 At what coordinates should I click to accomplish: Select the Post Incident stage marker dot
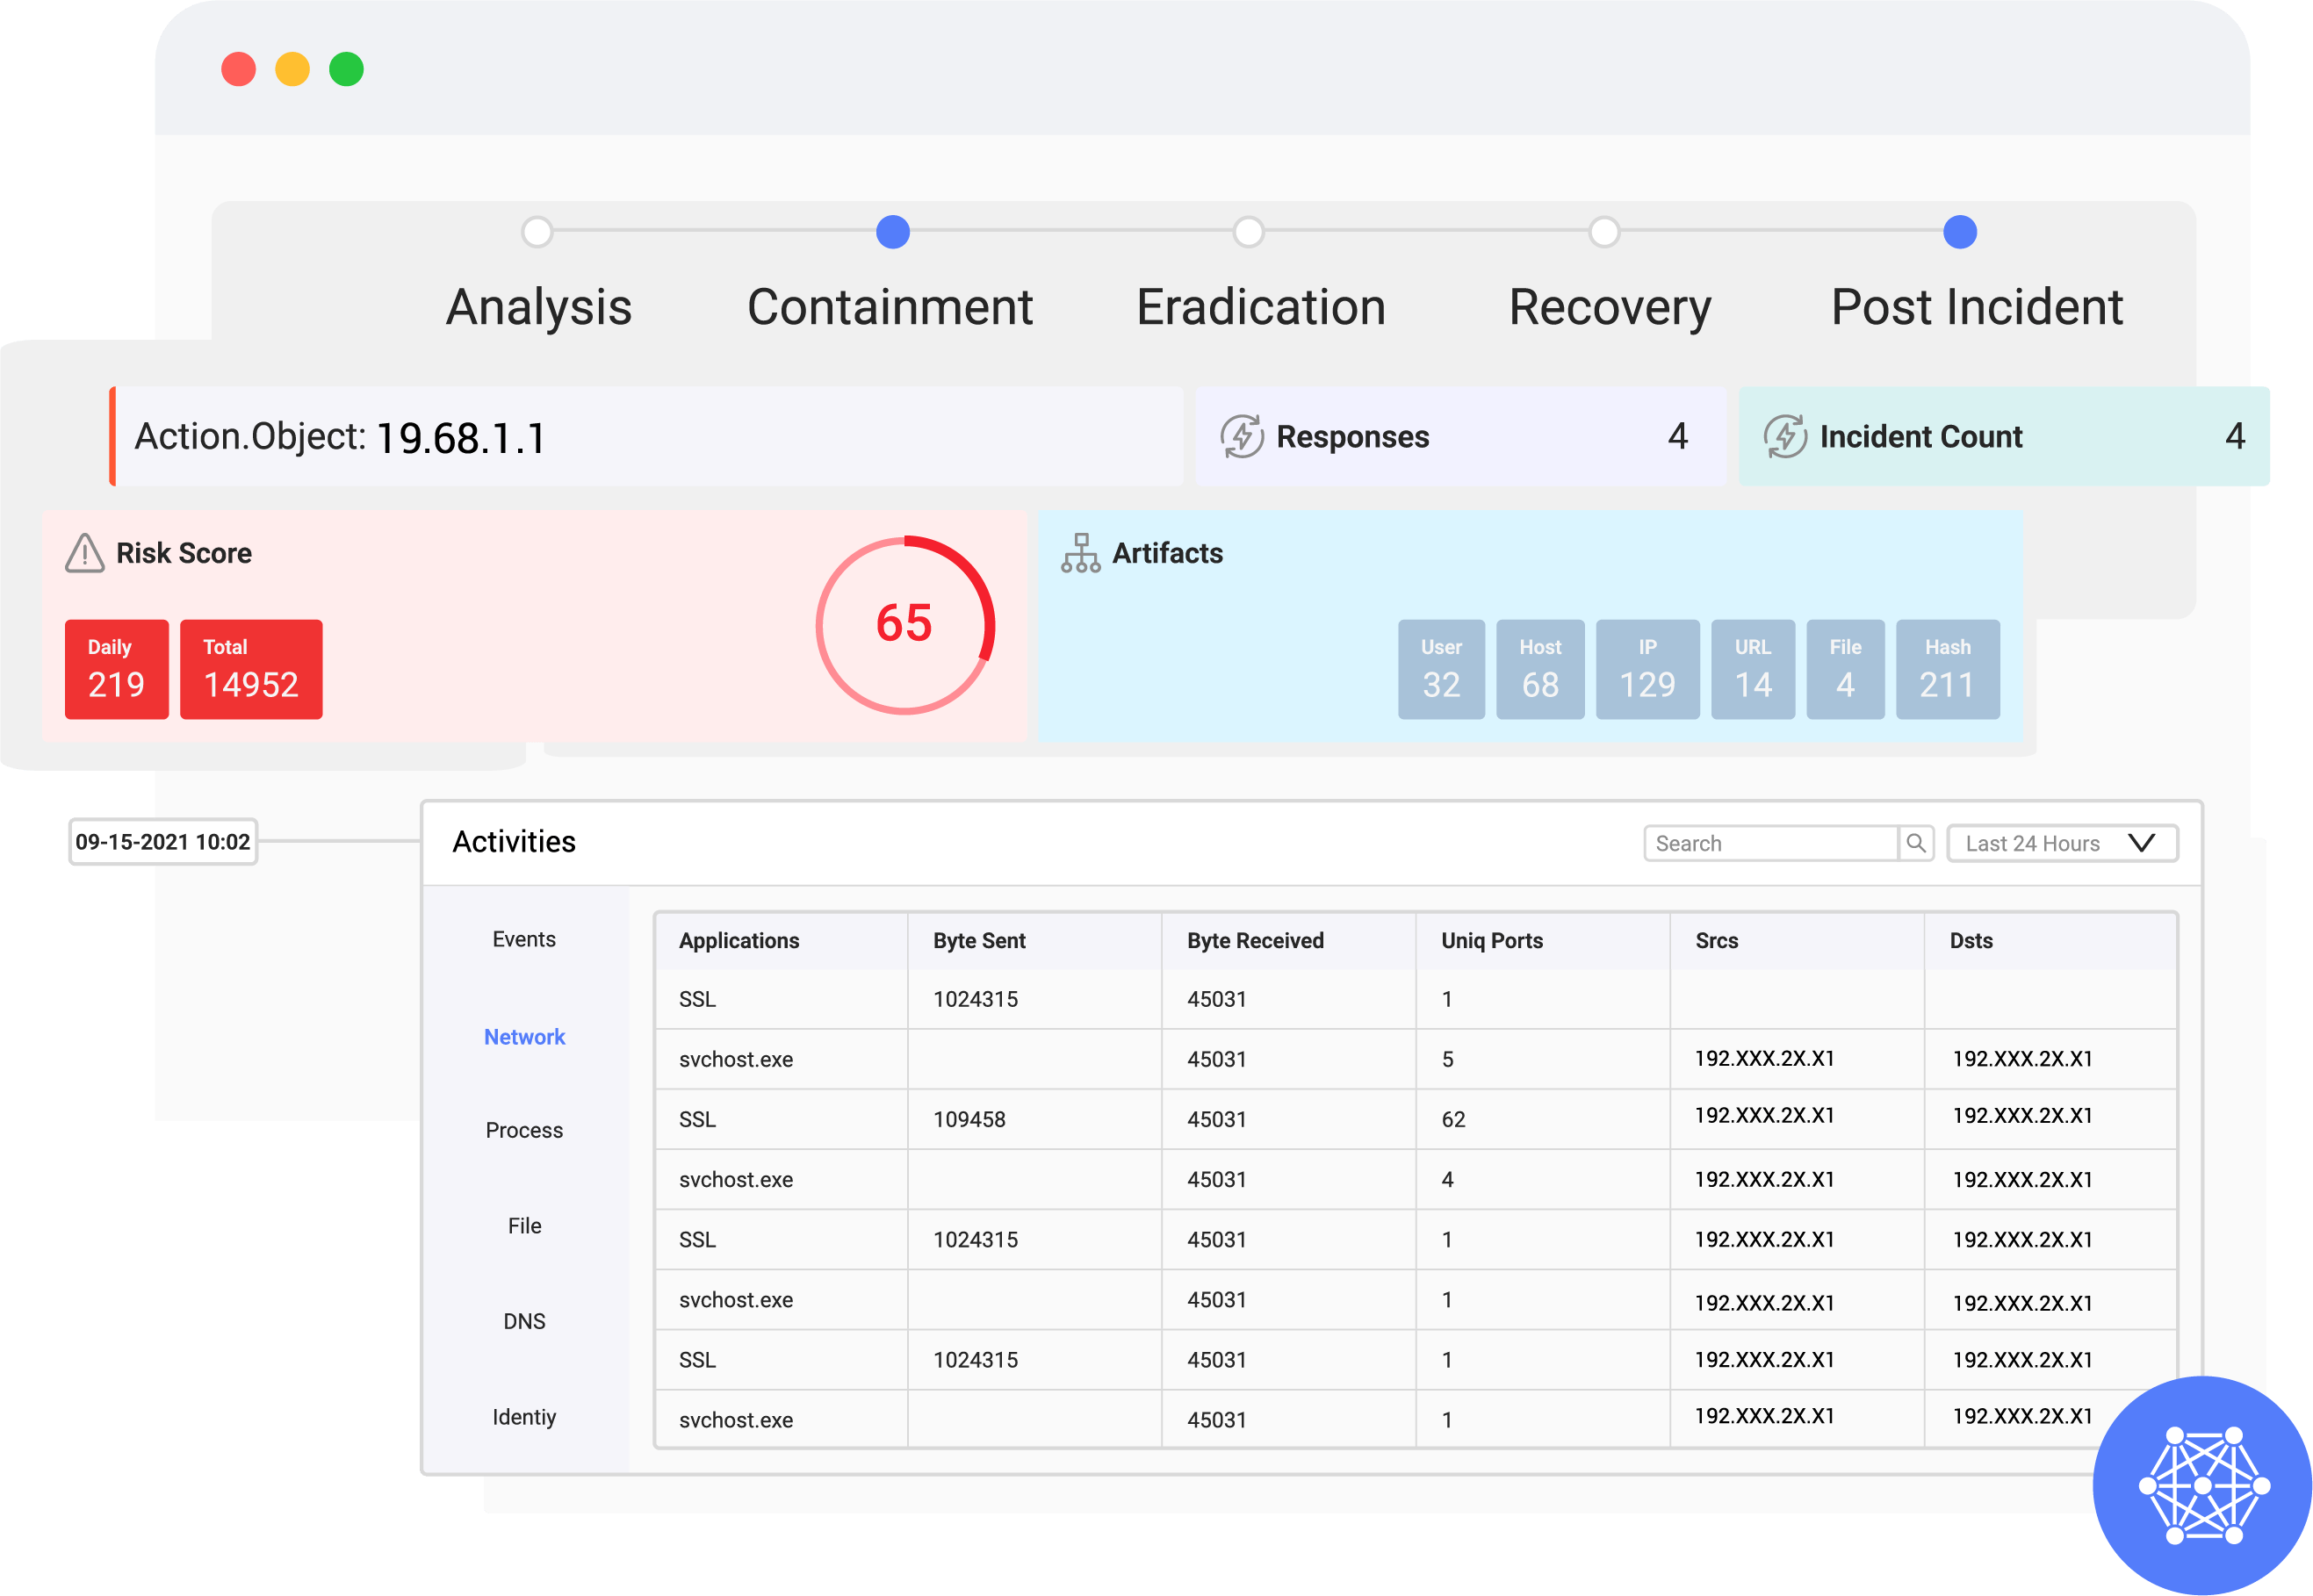(x=1959, y=232)
